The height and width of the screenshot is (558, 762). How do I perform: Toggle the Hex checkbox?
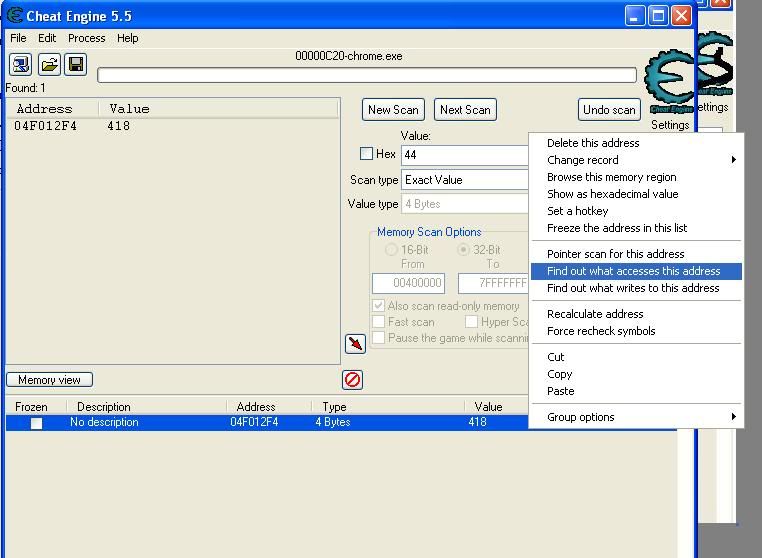click(x=366, y=154)
